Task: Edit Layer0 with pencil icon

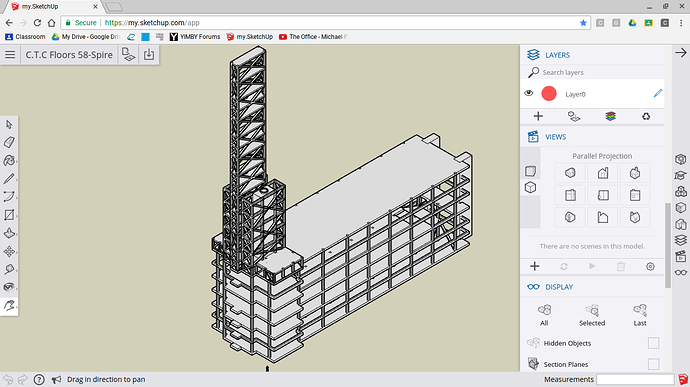Action: click(657, 93)
